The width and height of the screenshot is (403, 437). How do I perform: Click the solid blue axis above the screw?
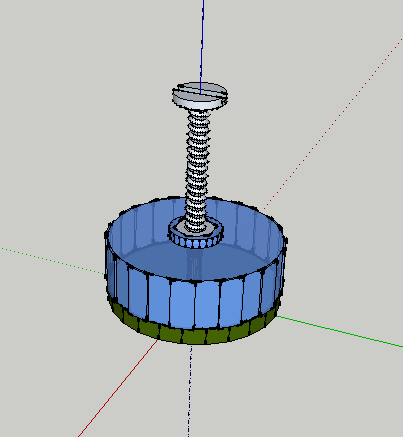tap(202, 43)
